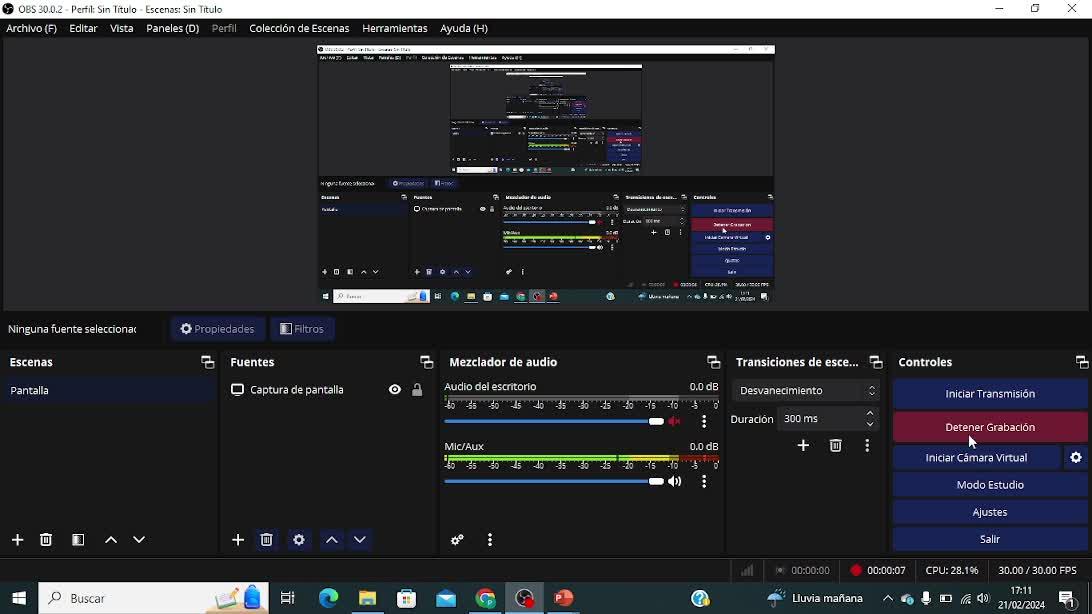This screenshot has height=614, width=1092.
Task: Open the Archivo (F) menu
Action: (31, 29)
